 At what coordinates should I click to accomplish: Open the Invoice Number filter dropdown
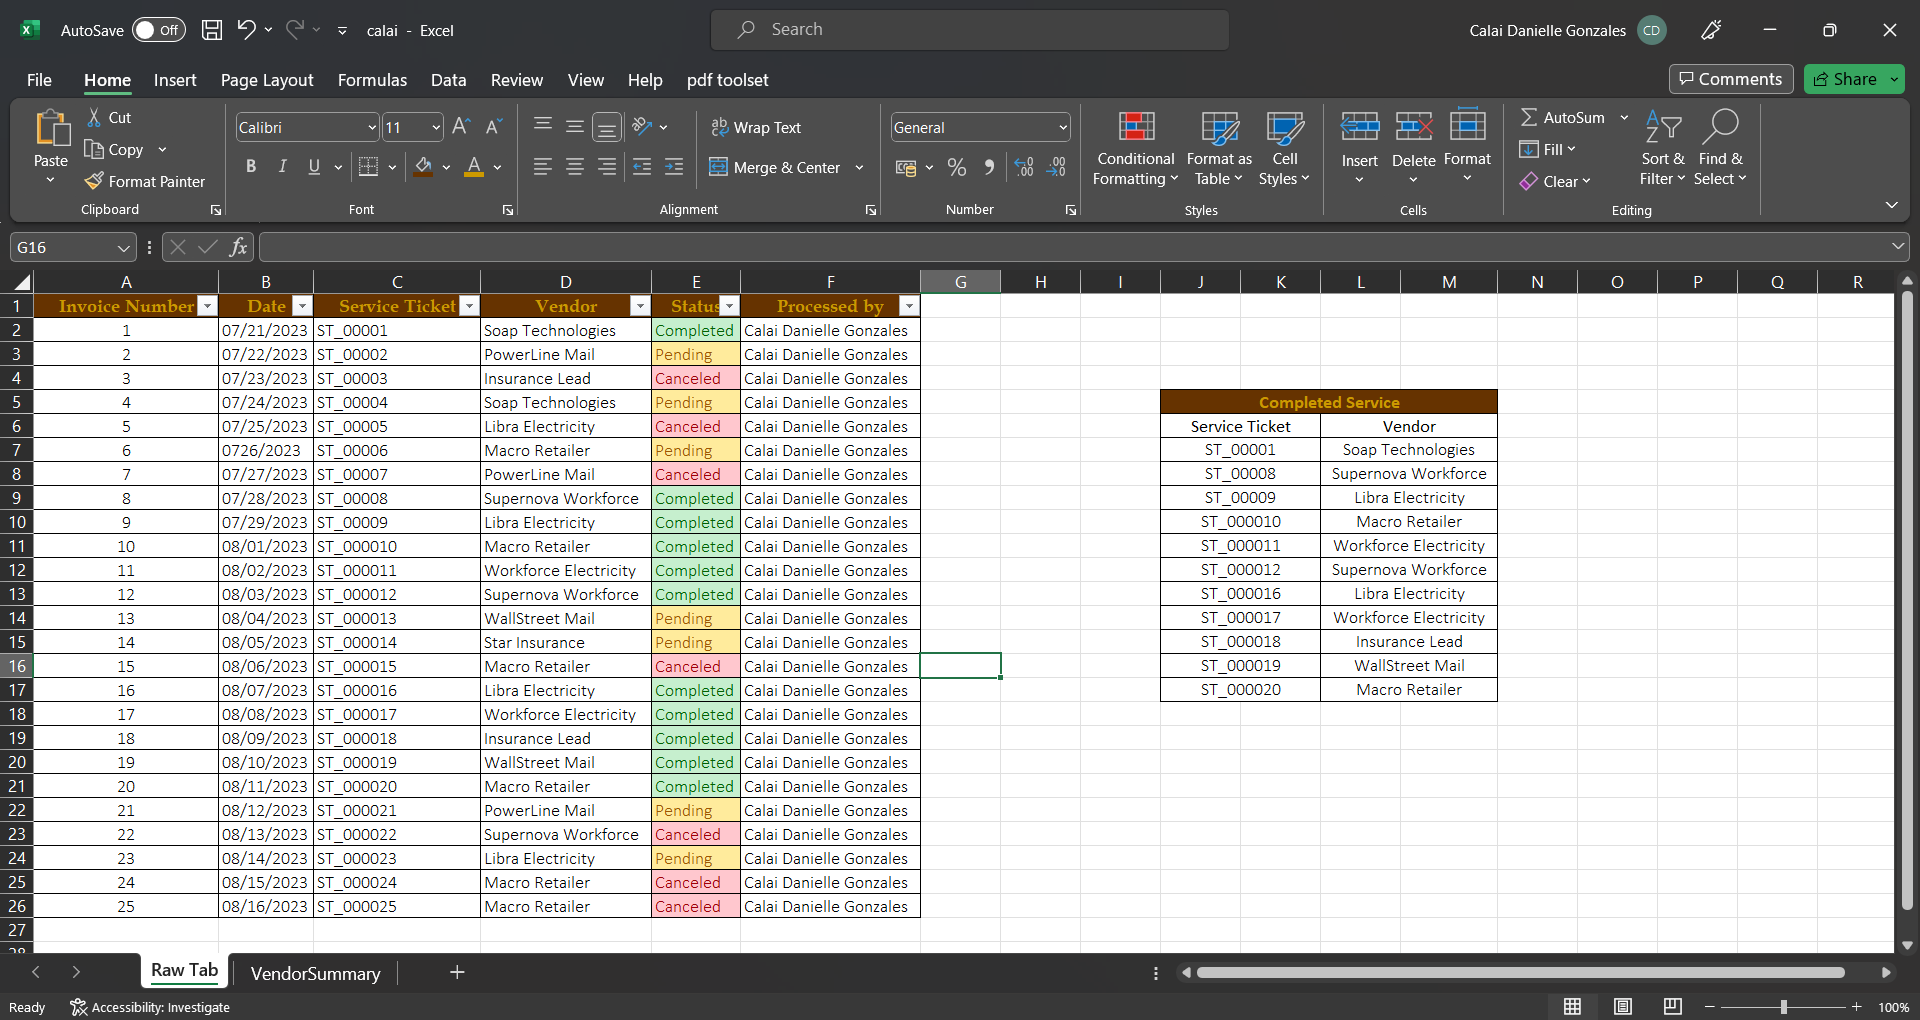coord(207,306)
